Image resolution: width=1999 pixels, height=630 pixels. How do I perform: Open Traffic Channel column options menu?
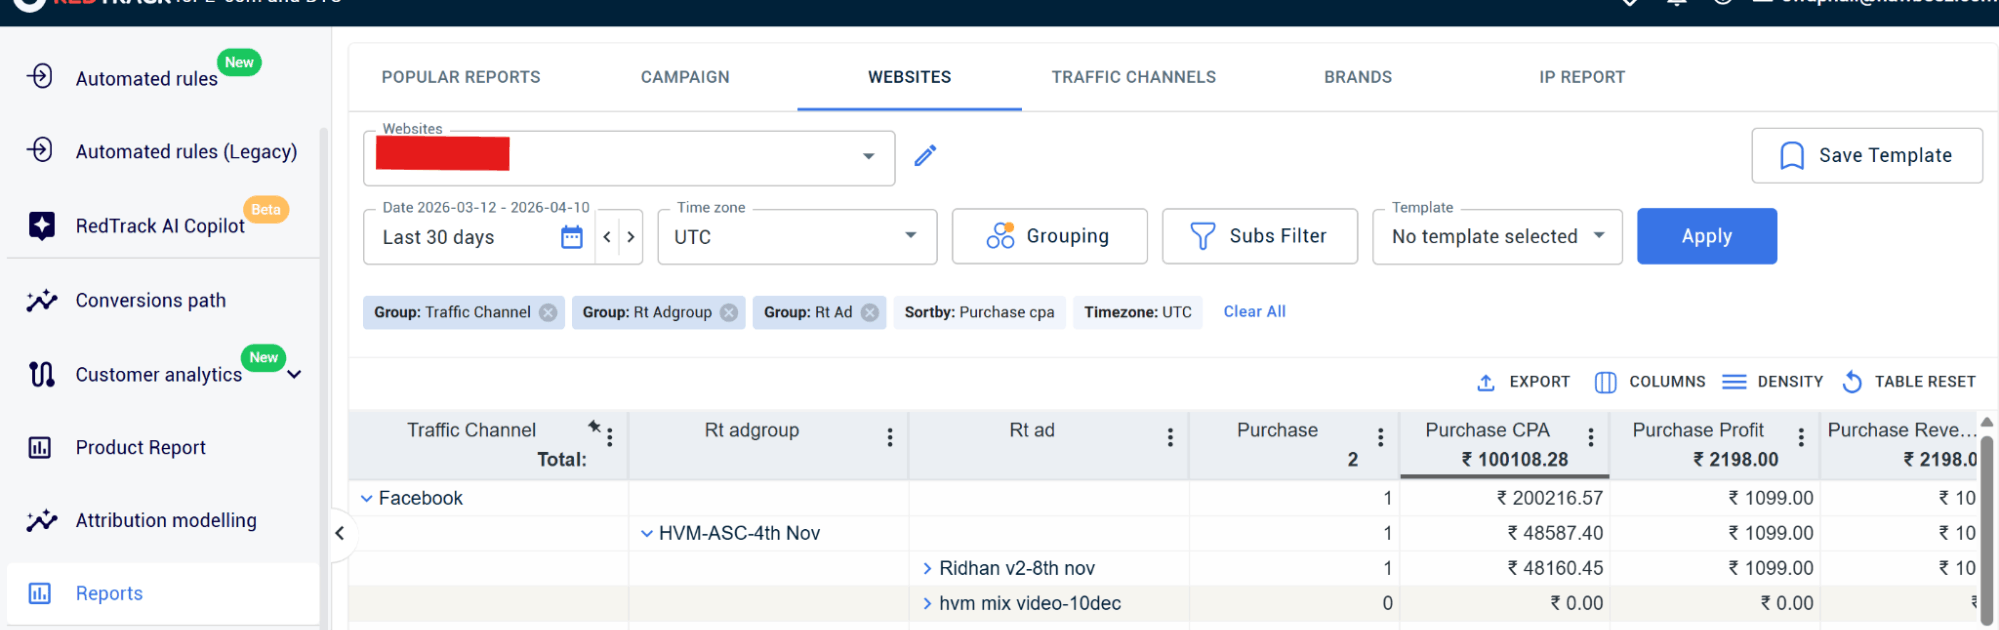[x=610, y=437]
